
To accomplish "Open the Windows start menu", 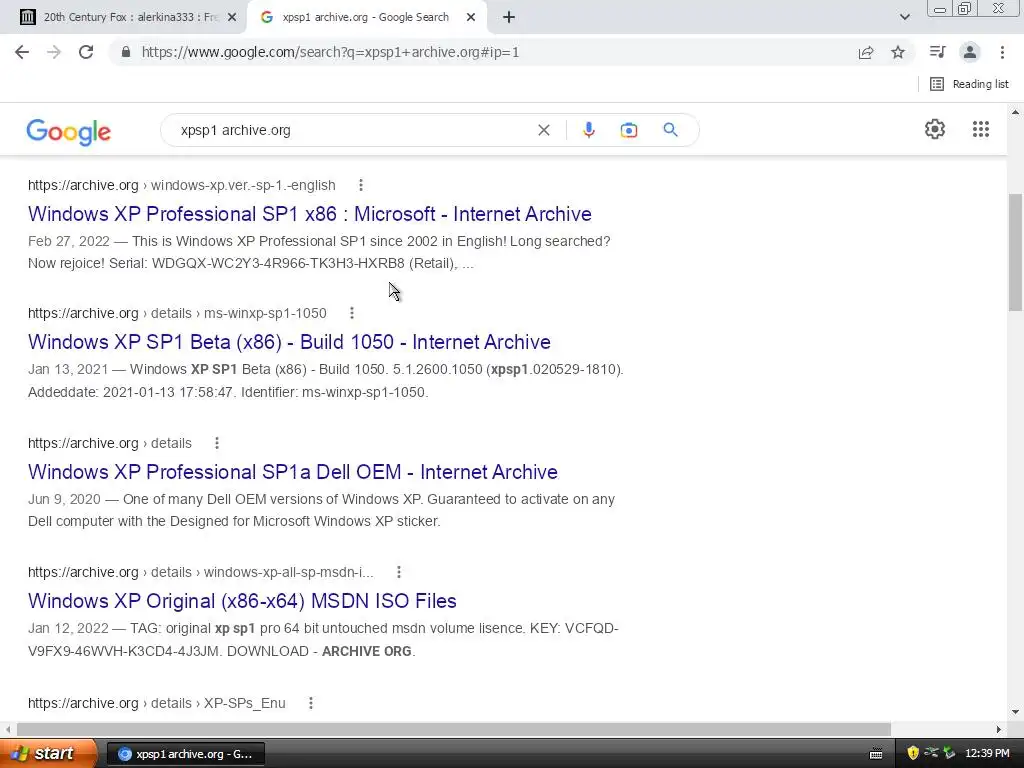I will coord(47,754).
